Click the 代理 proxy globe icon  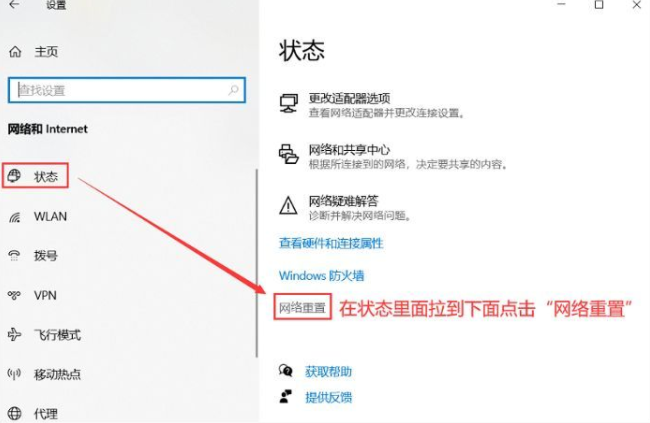coord(15,413)
